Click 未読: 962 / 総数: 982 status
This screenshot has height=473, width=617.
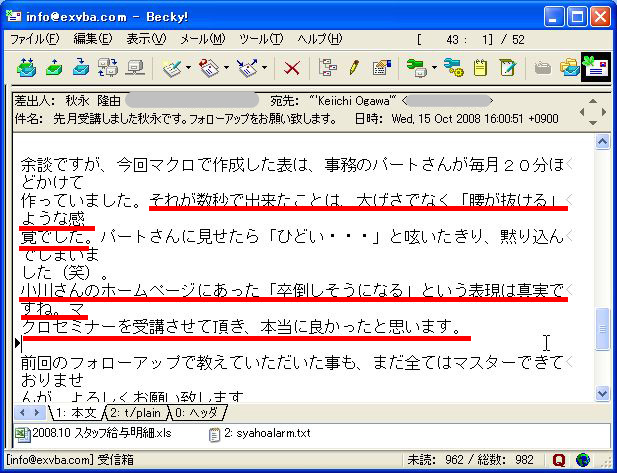click(x=471, y=460)
